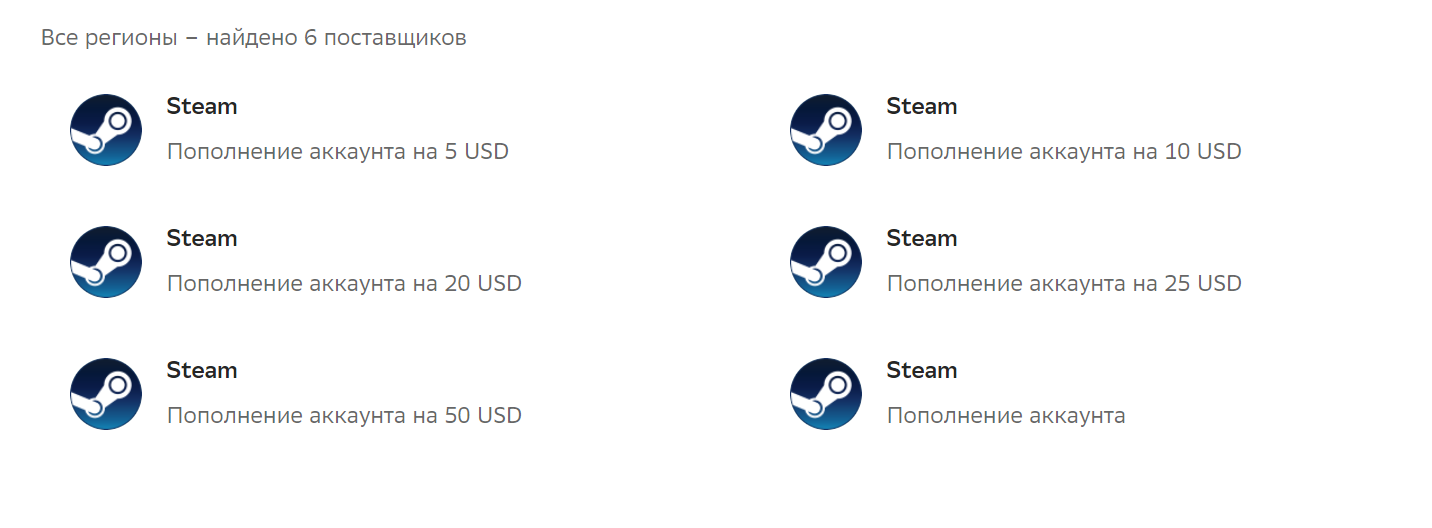Open 'Пополнение аккаунта на 5 USD' link

[x=337, y=152]
